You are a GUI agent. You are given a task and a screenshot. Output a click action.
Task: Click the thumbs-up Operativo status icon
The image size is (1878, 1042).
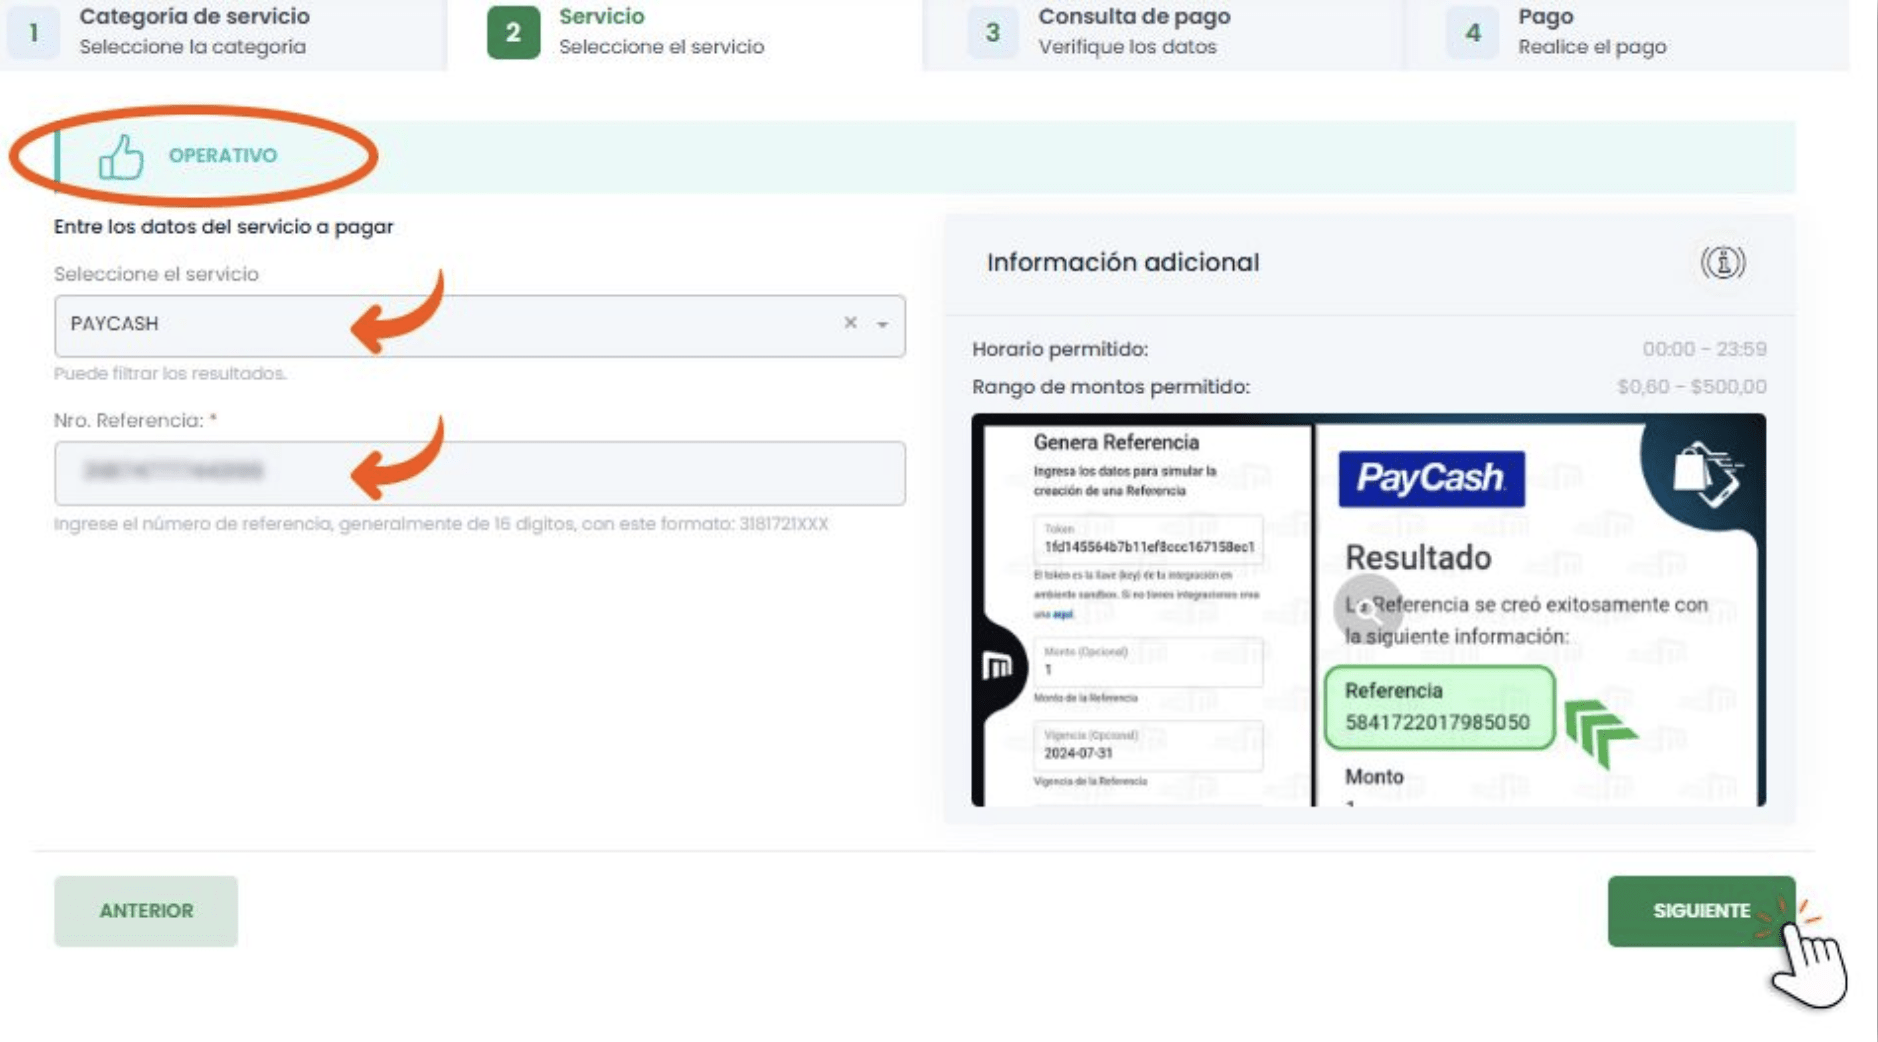121,157
